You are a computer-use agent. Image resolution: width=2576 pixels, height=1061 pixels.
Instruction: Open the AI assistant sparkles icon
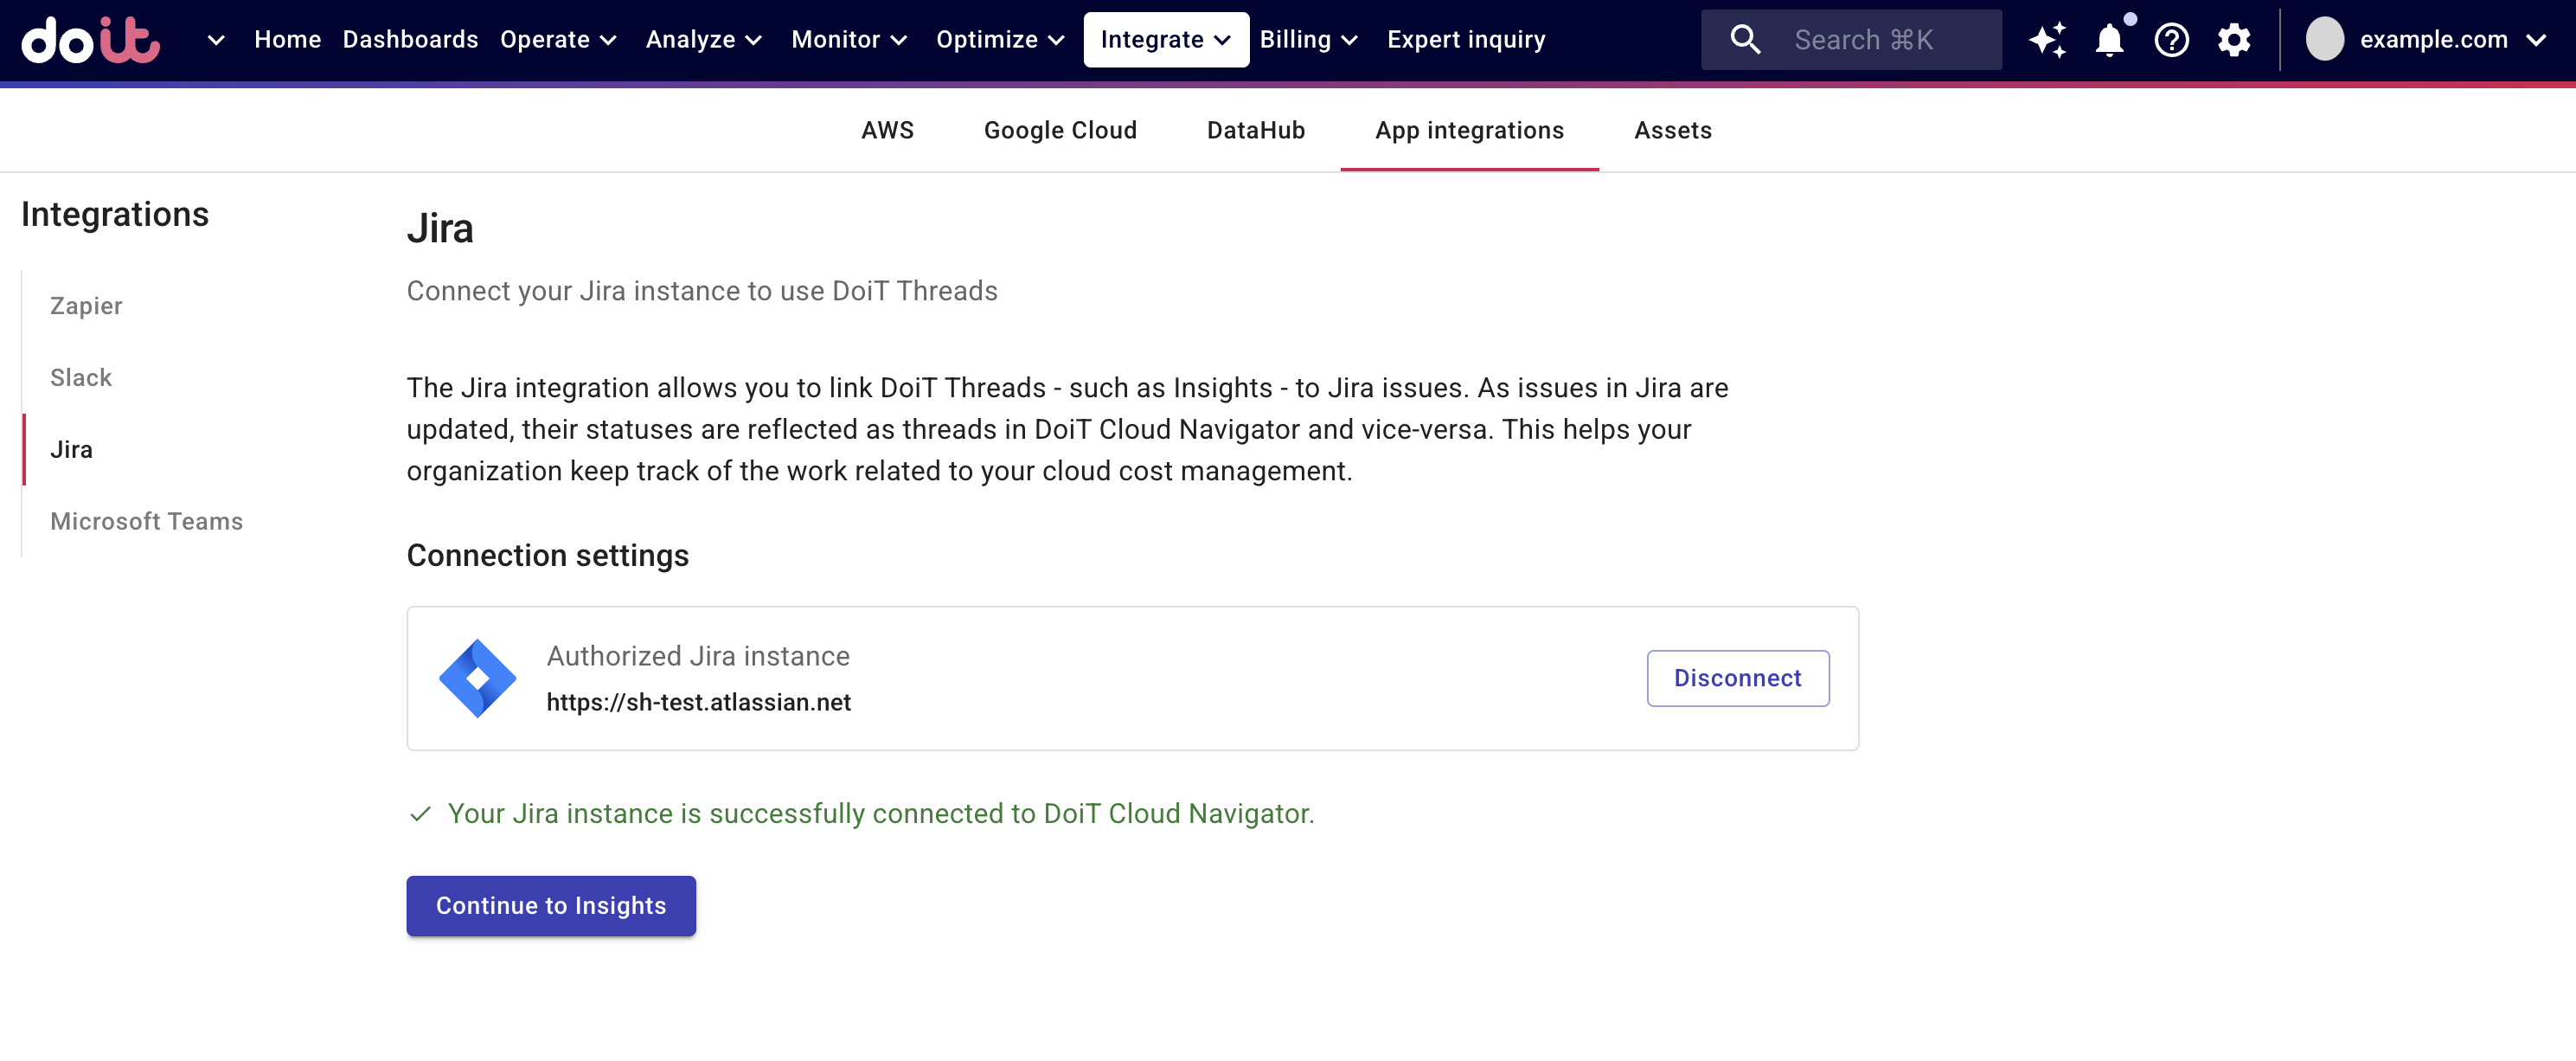click(x=2048, y=40)
